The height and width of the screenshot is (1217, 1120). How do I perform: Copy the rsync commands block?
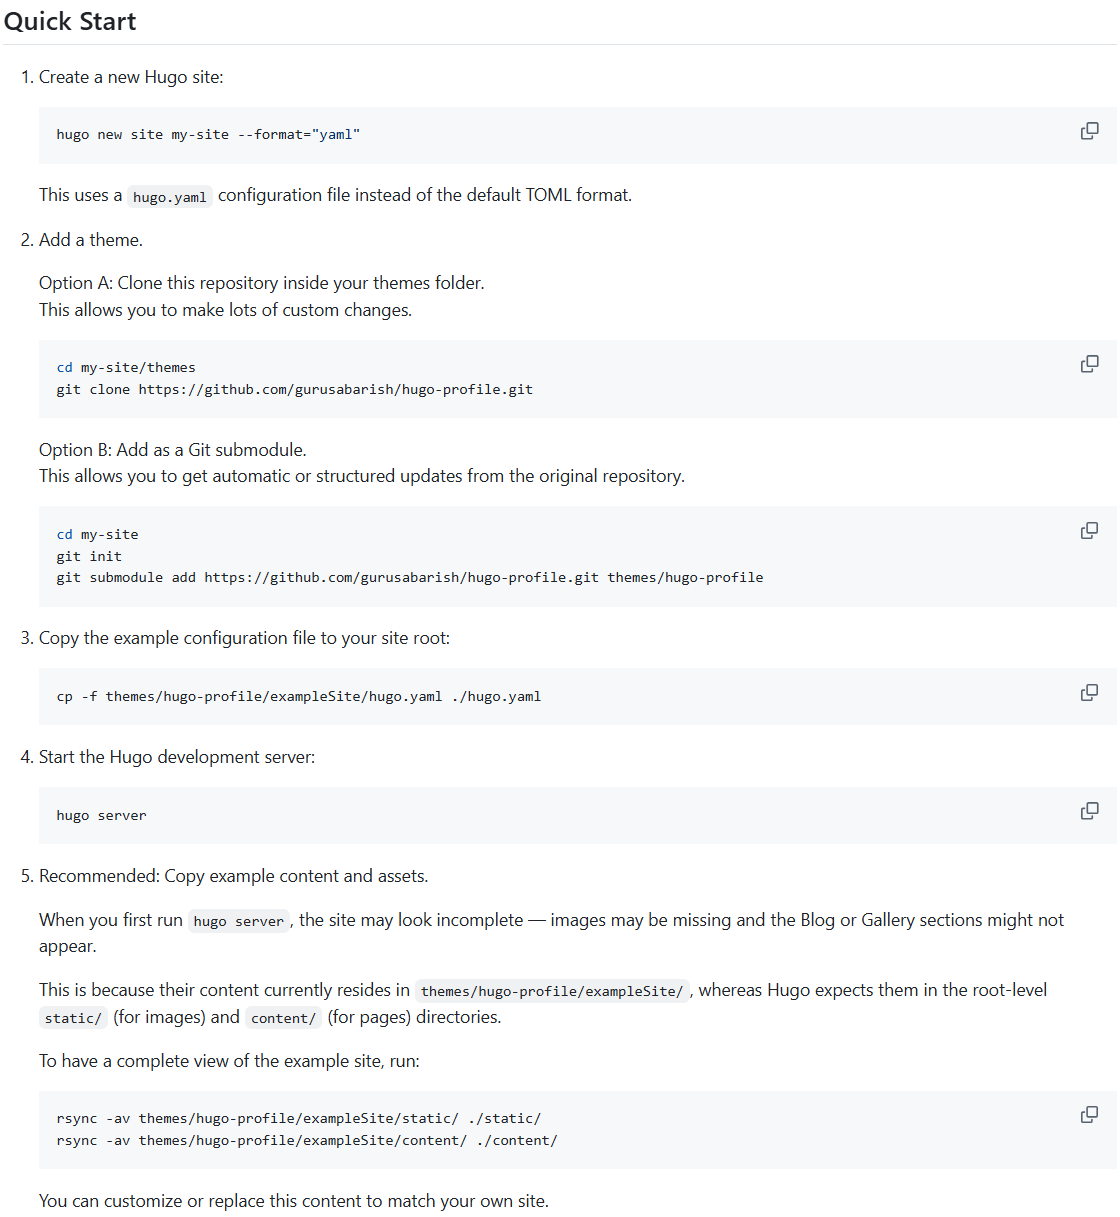[x=1089, y=1114]
